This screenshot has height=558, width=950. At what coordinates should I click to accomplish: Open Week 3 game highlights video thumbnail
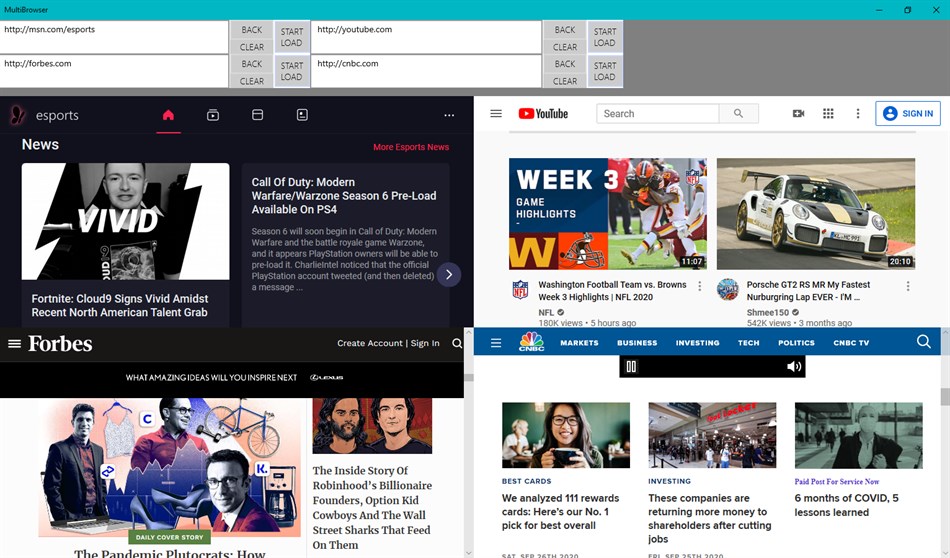[608, 213]
